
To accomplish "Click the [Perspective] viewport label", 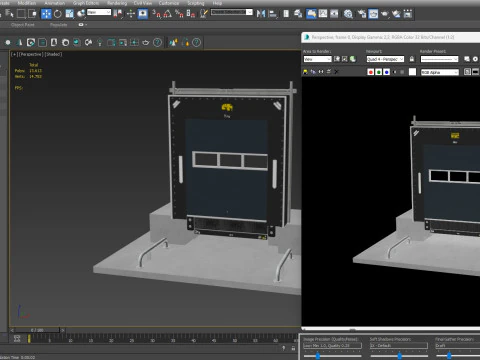I will (x=31, y=54).
